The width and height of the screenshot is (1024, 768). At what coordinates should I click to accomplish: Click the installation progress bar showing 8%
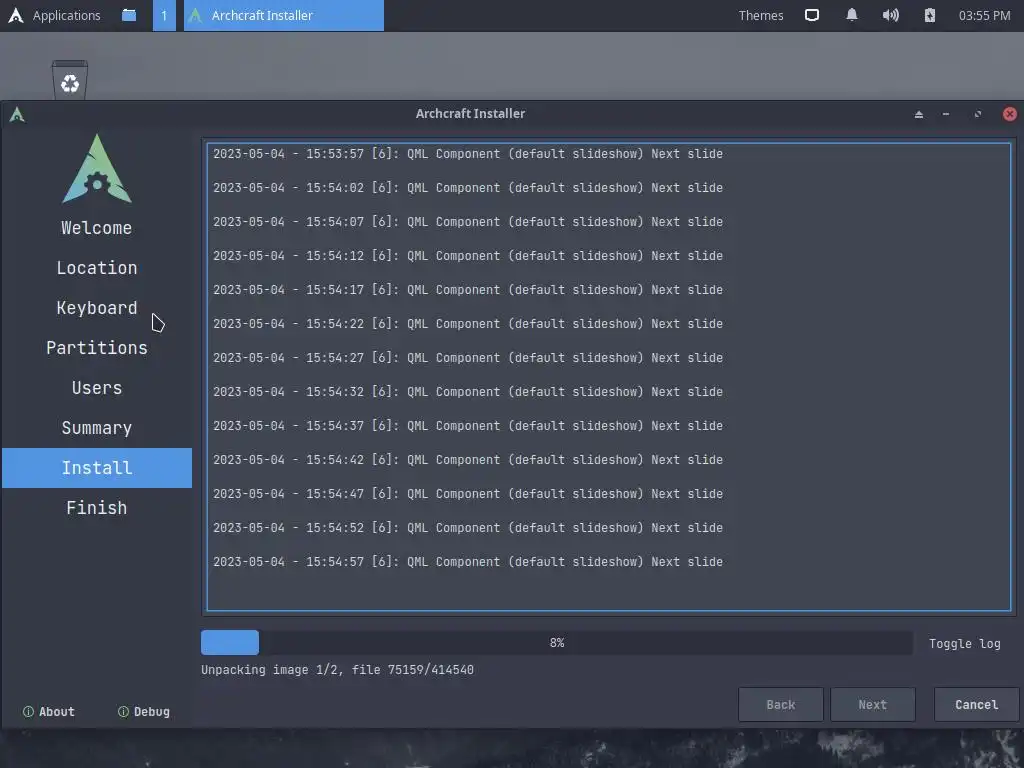coord(556,643)
